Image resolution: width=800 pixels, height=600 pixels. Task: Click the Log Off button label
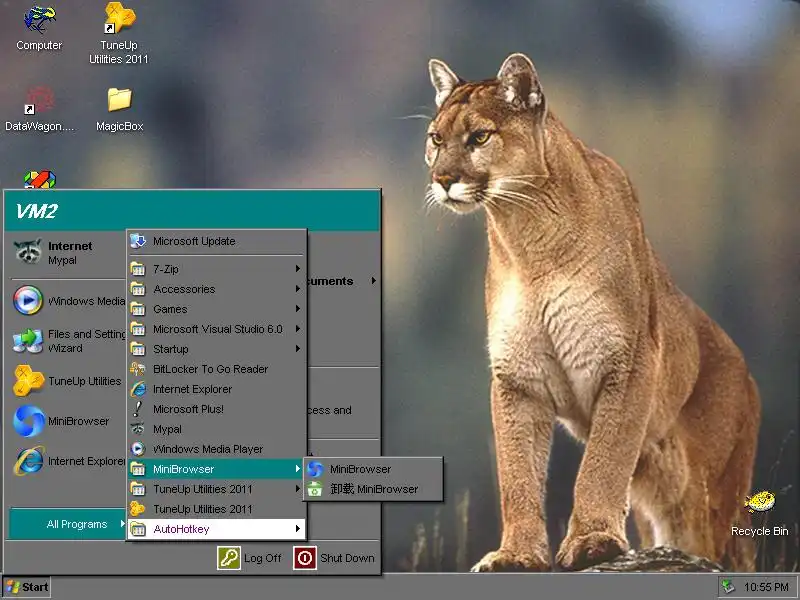click(263, 558)
